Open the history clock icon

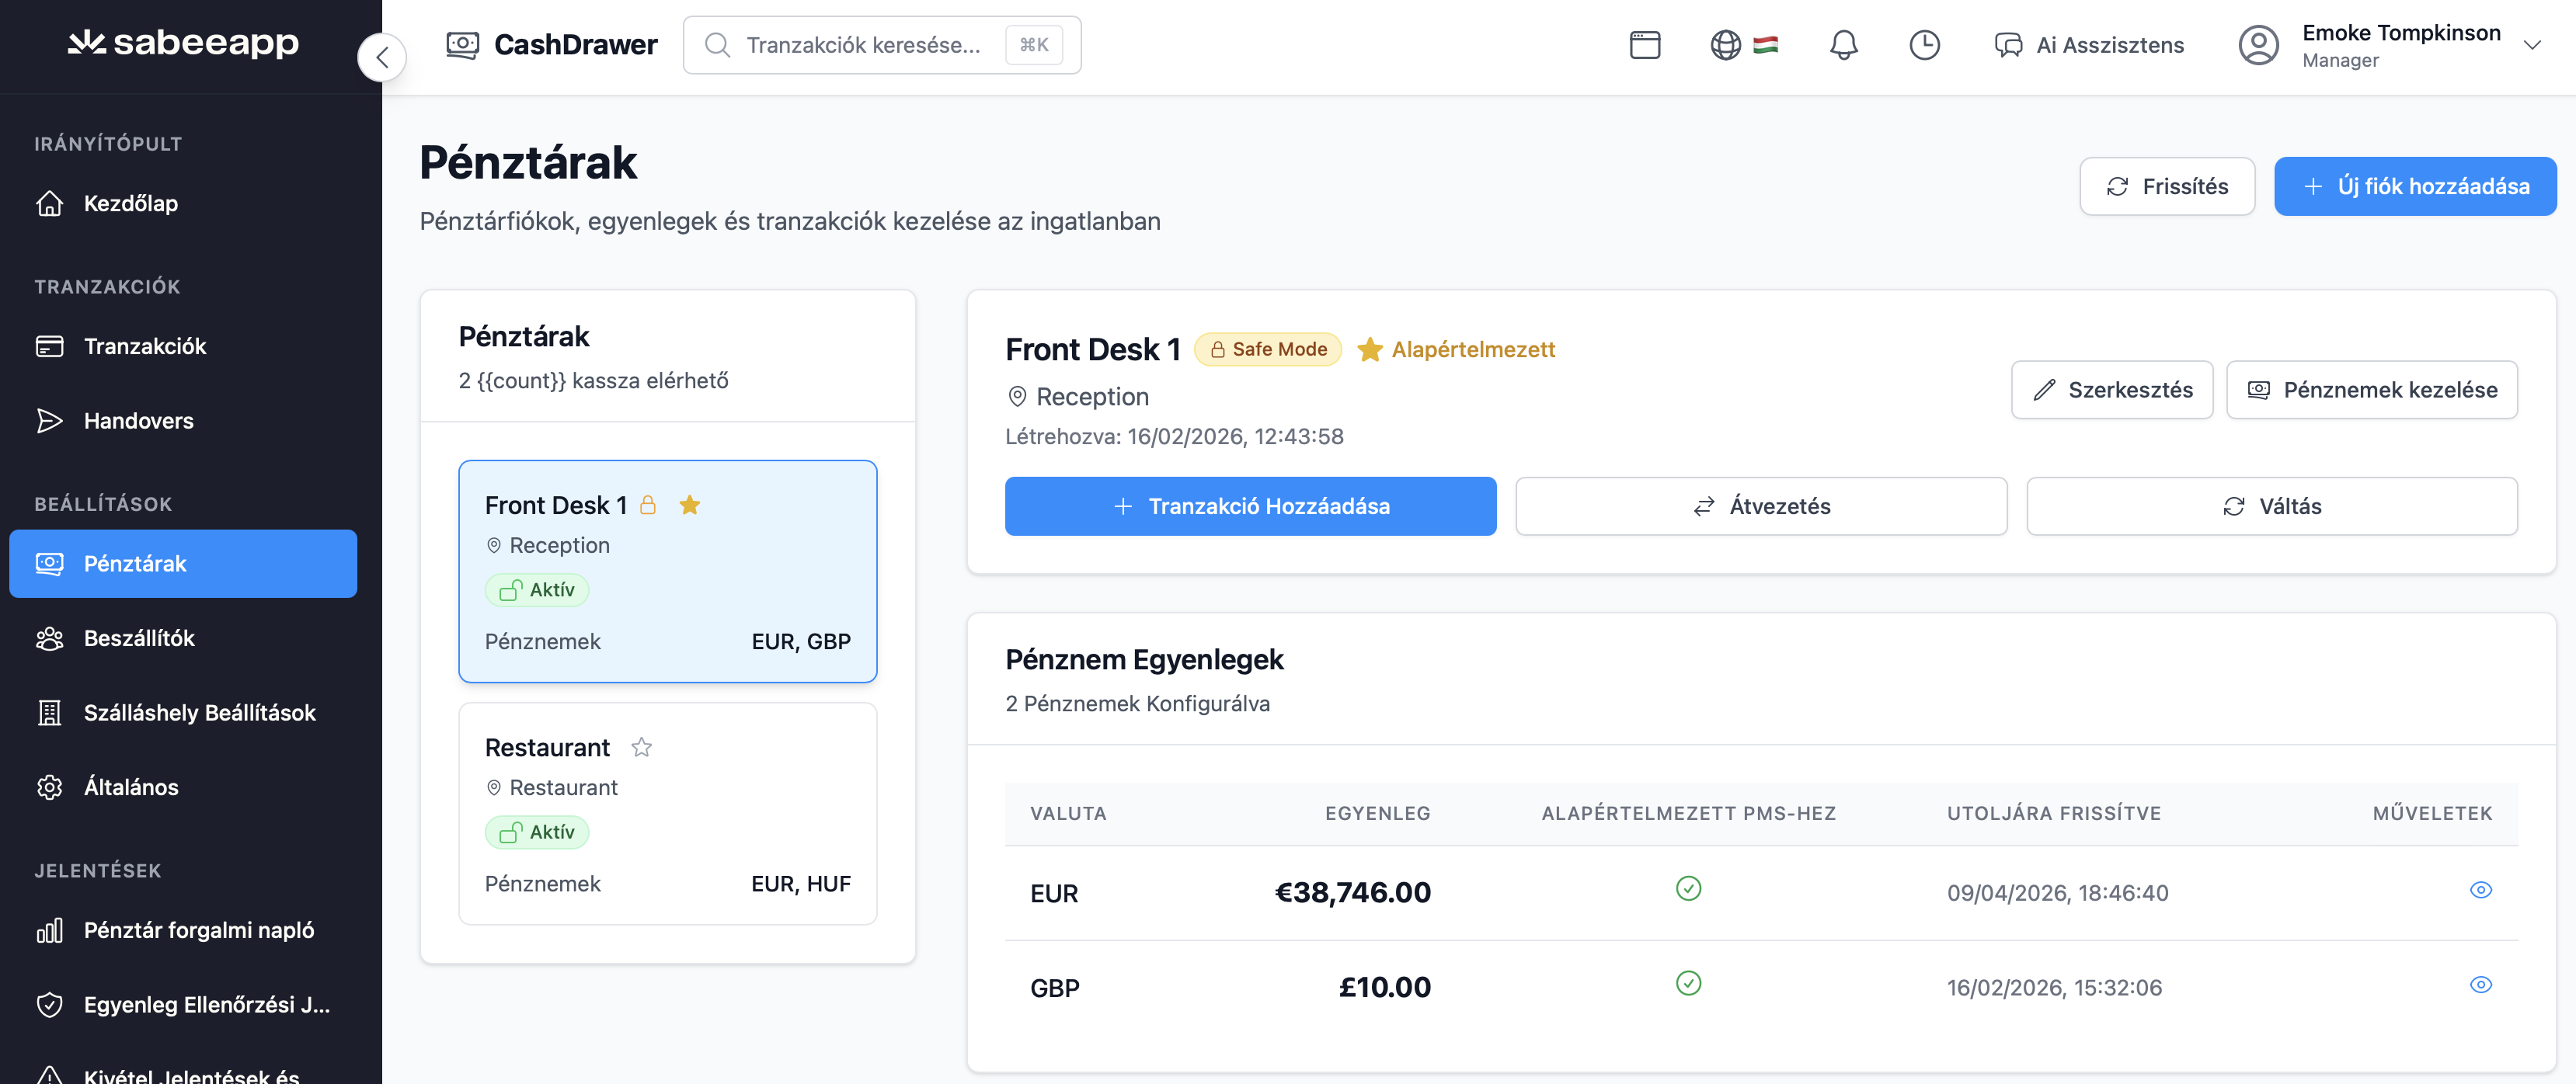click(x=1924, y=45)
